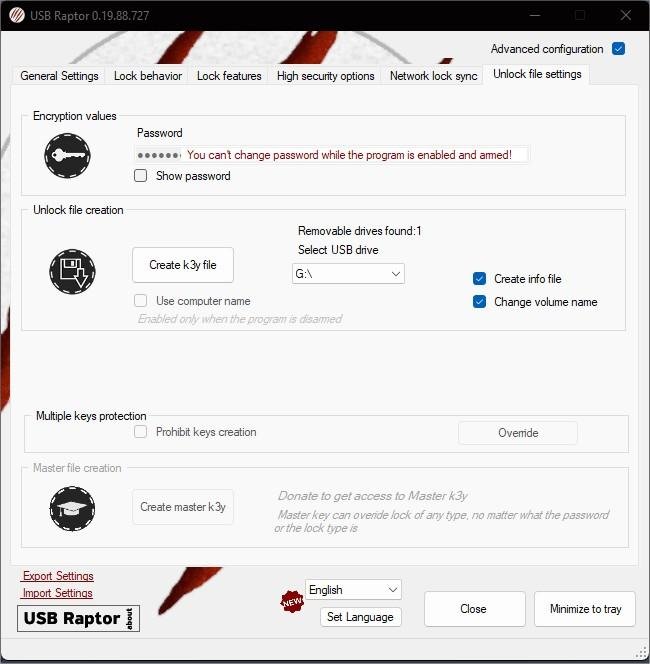
Task: Click the key icon in Encryption values
Action: [x=67, y=155]
